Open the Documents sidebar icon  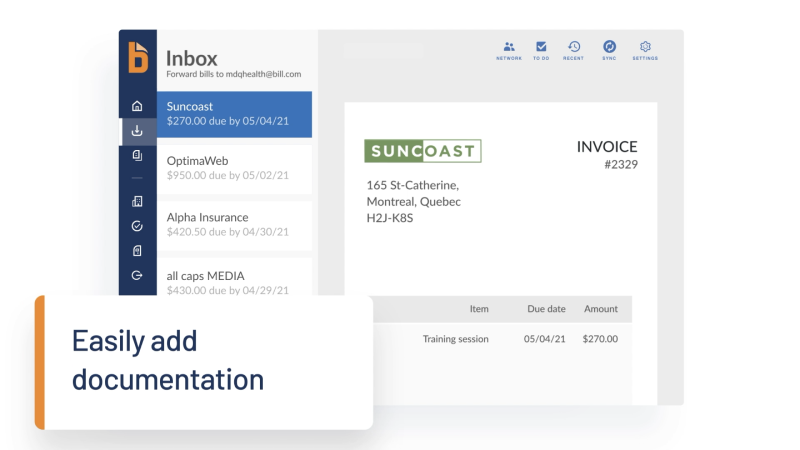[x=137, y=156]
